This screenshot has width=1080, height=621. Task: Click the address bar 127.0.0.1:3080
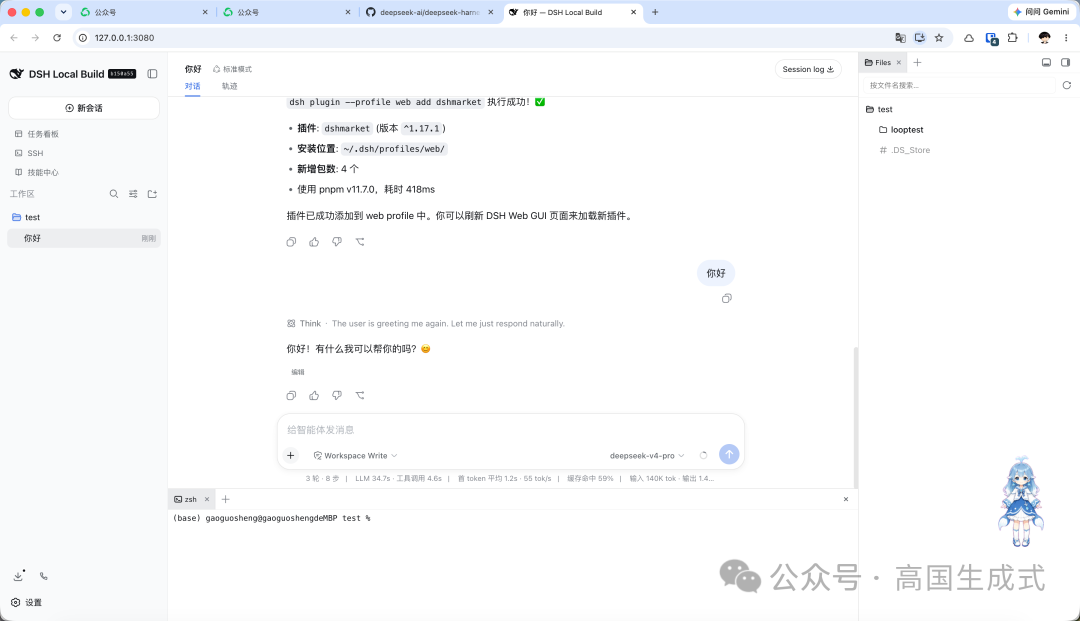coord(125,38)
